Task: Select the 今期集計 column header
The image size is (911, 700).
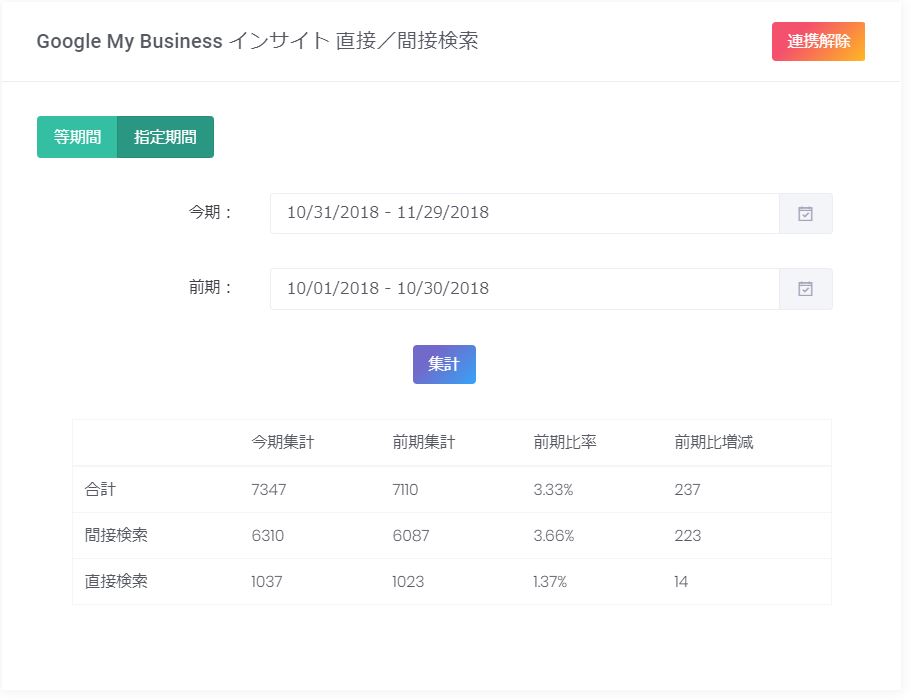Action: [283, 443]
